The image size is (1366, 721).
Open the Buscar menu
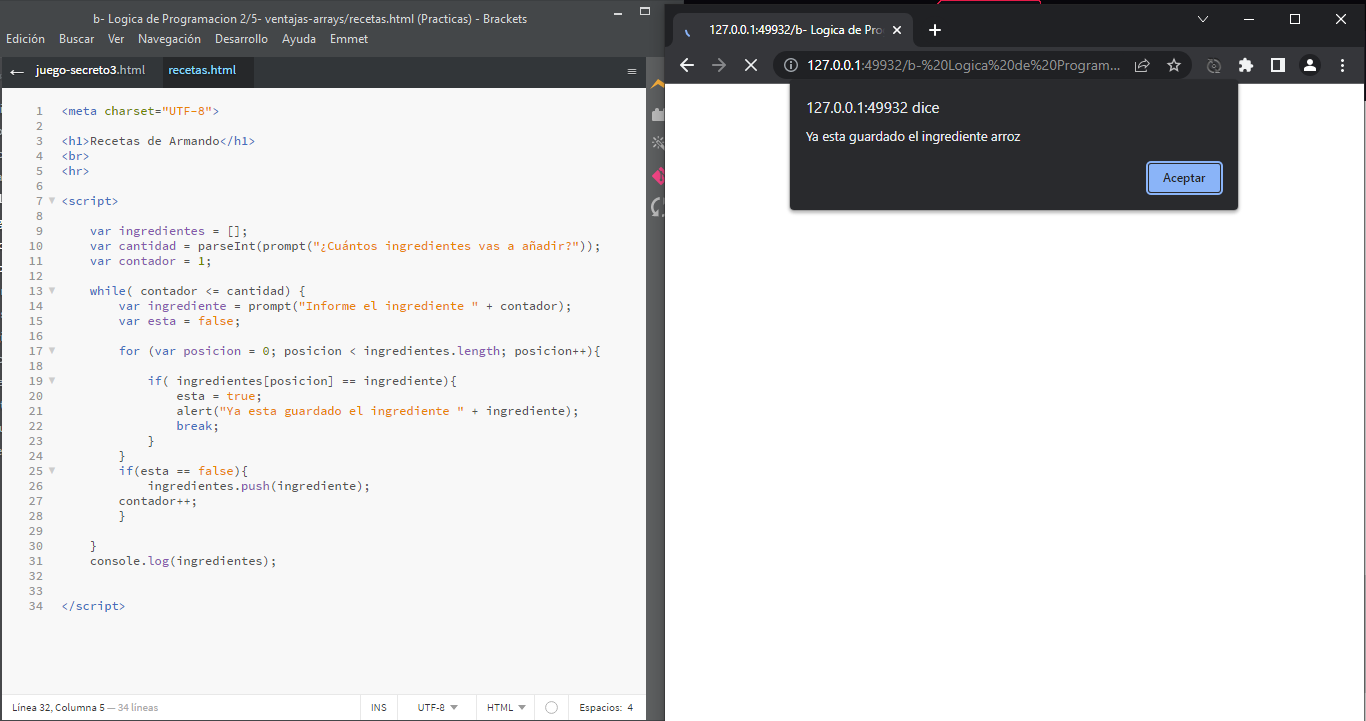(x=76, y=39)
